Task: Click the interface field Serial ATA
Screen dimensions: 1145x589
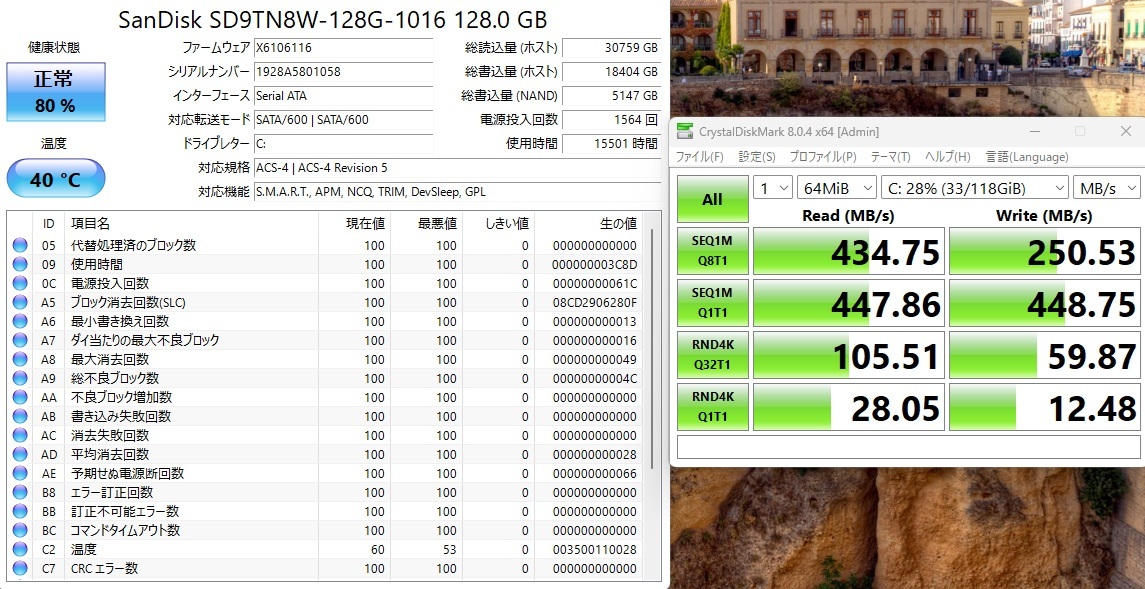Action: [x=343, y=96]
